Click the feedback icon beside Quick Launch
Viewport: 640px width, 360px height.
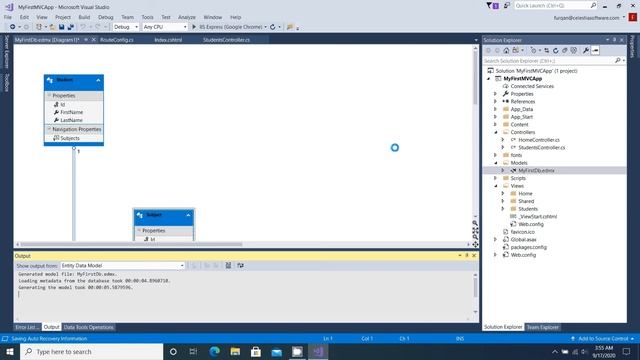[507, 6]
